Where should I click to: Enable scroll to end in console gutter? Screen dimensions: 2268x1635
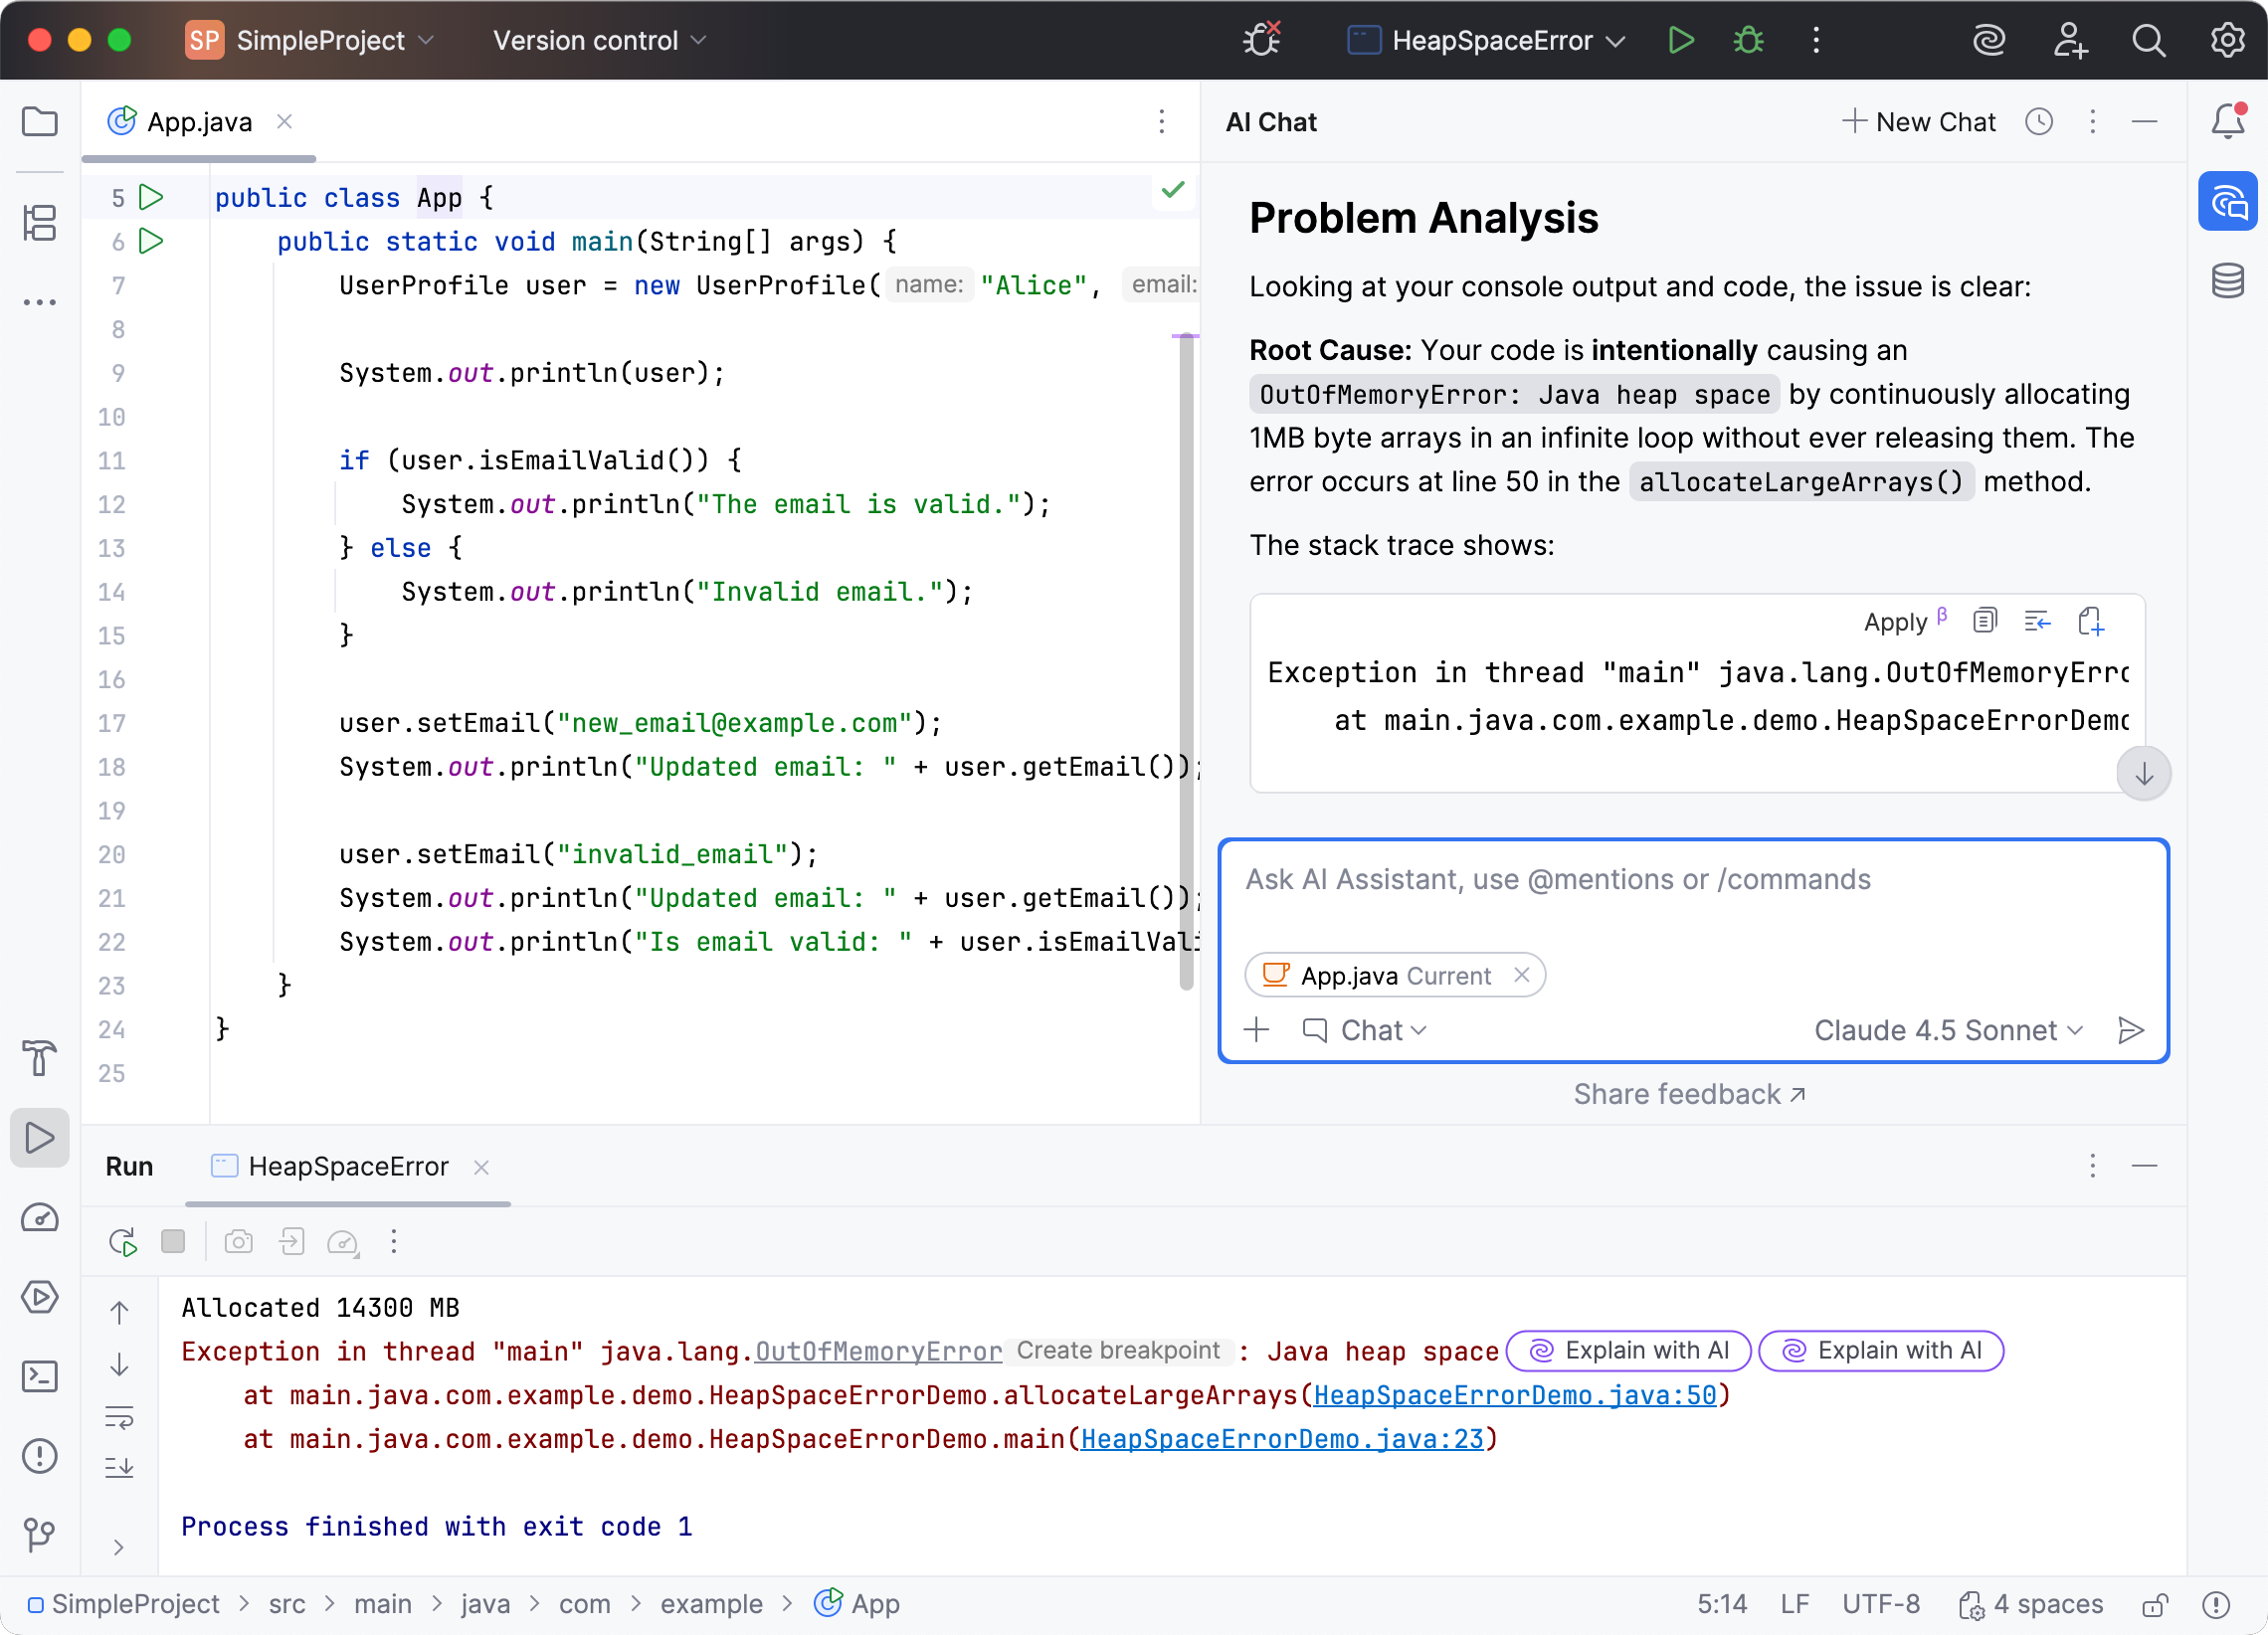point(119,1467)
